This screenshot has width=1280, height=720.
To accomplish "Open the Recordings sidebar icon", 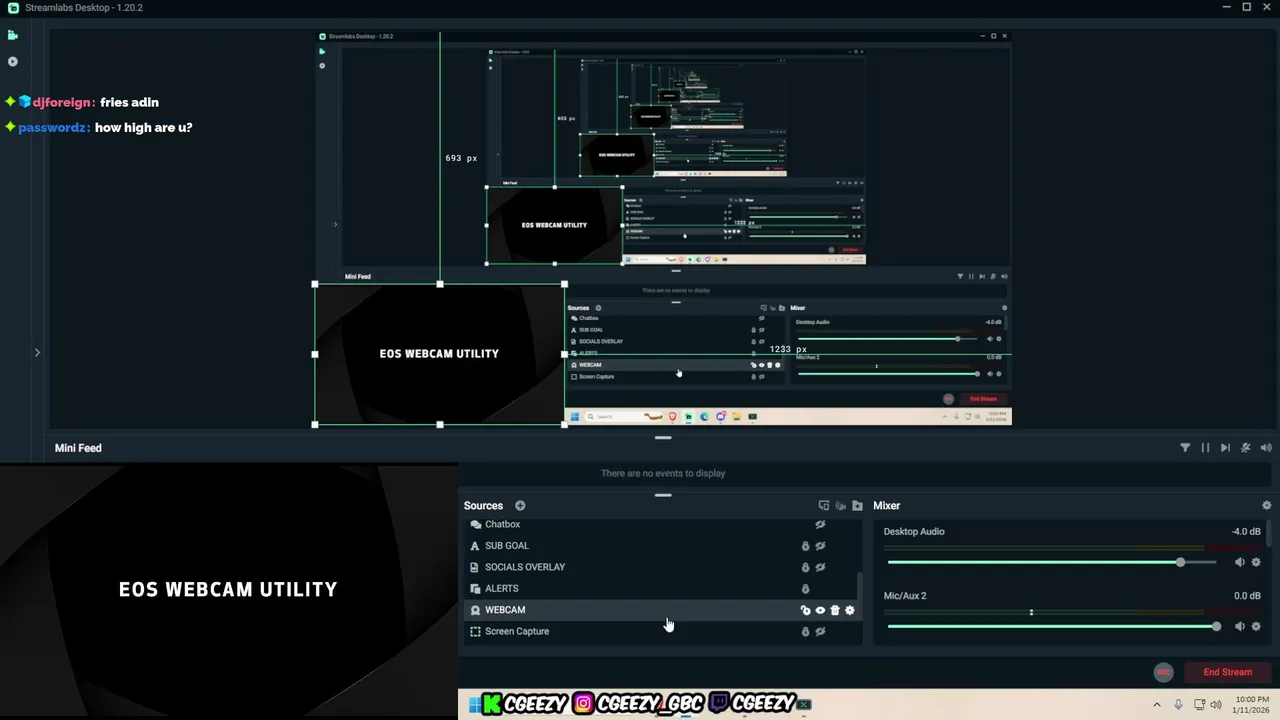I will pyautogui.click(x=13, y=62).
